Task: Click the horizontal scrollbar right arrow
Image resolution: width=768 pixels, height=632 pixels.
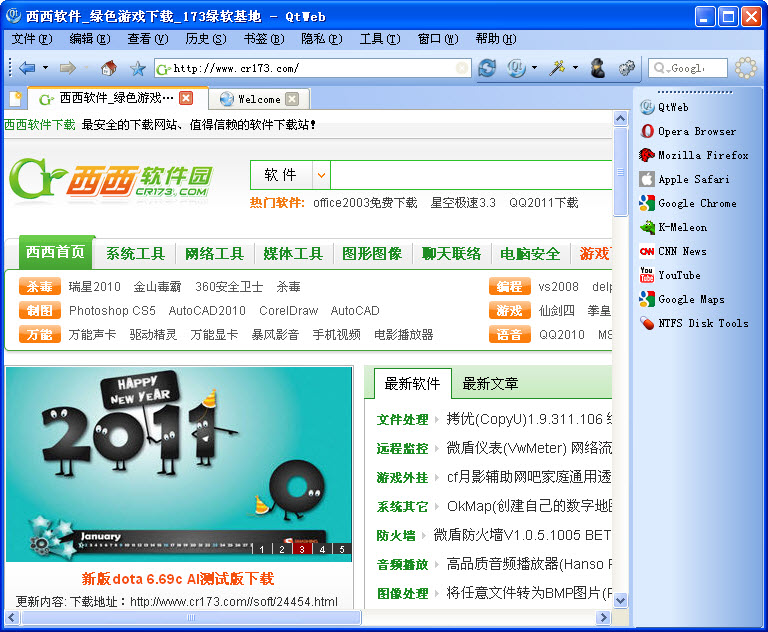Action: pos(603,617)
